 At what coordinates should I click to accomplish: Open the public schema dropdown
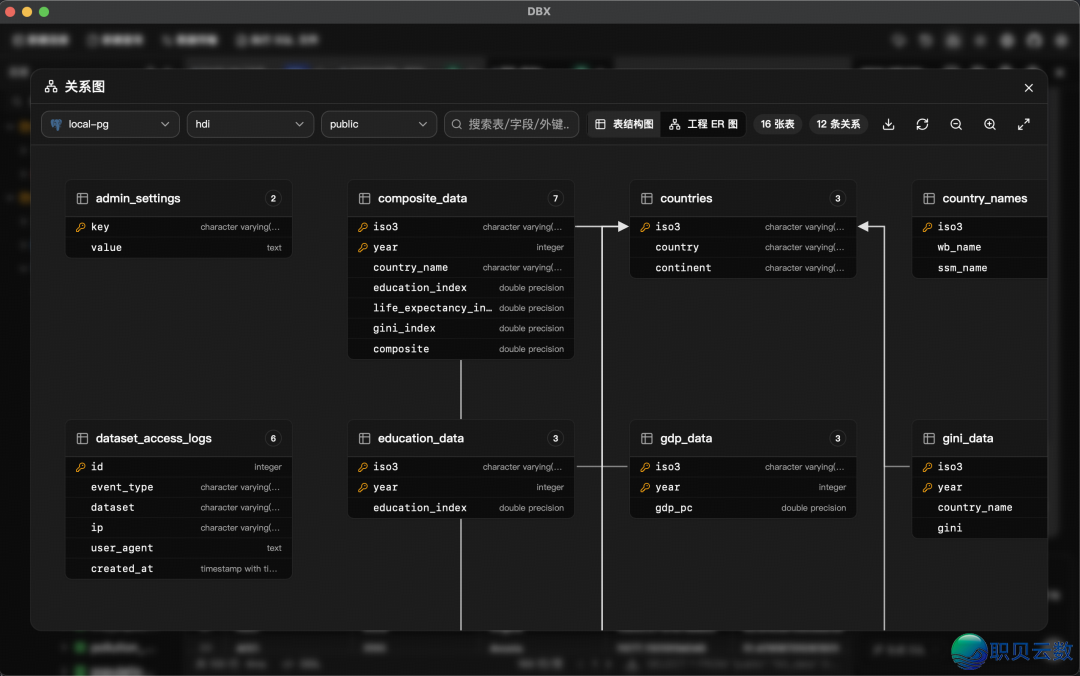point(379,124)
